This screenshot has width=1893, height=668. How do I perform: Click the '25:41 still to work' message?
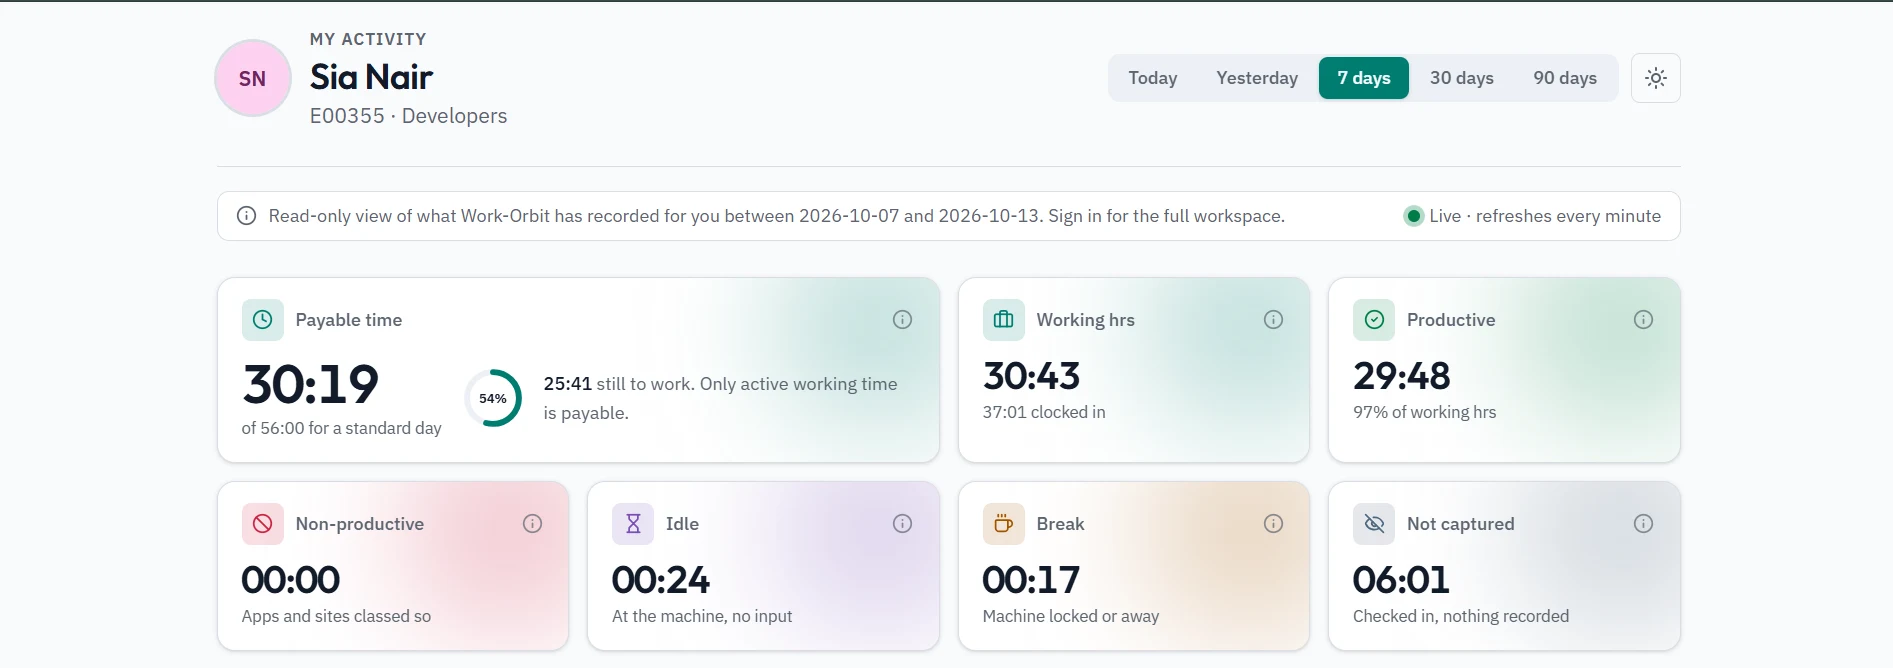720,398
